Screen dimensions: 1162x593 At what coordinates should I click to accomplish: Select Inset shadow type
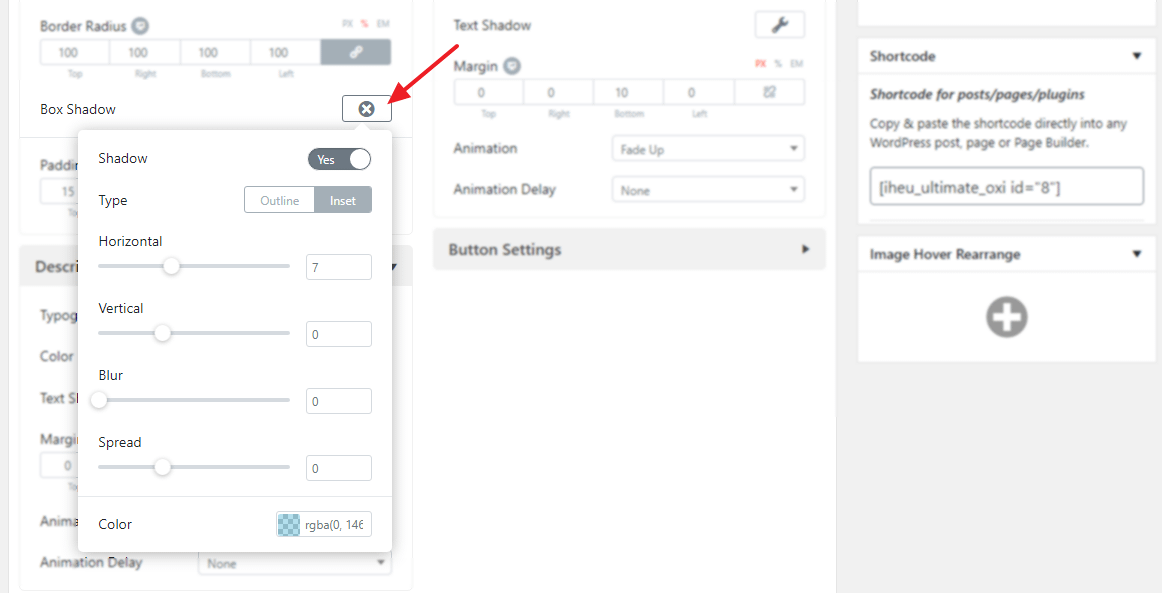pos(343,200)
